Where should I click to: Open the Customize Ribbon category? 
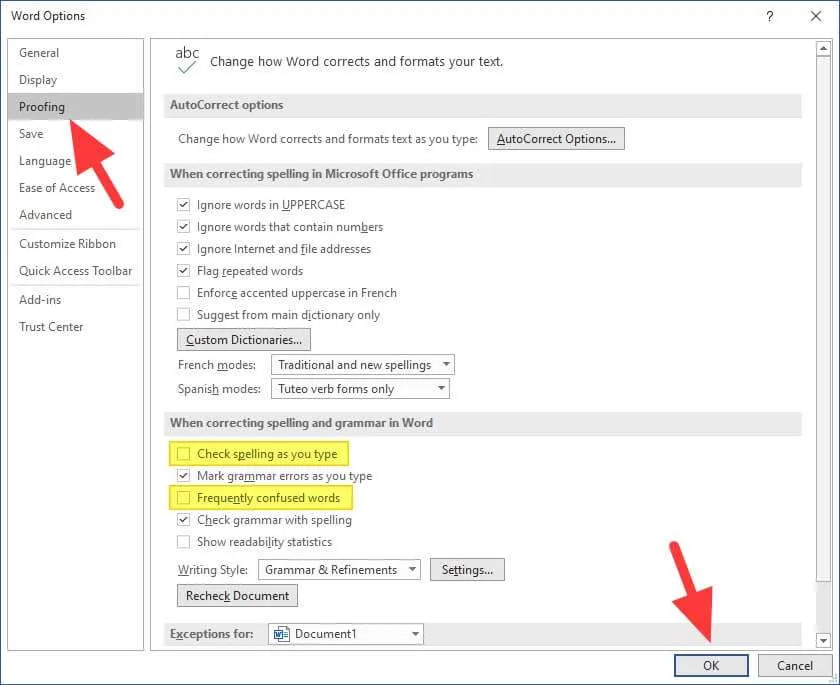(68, 244)
